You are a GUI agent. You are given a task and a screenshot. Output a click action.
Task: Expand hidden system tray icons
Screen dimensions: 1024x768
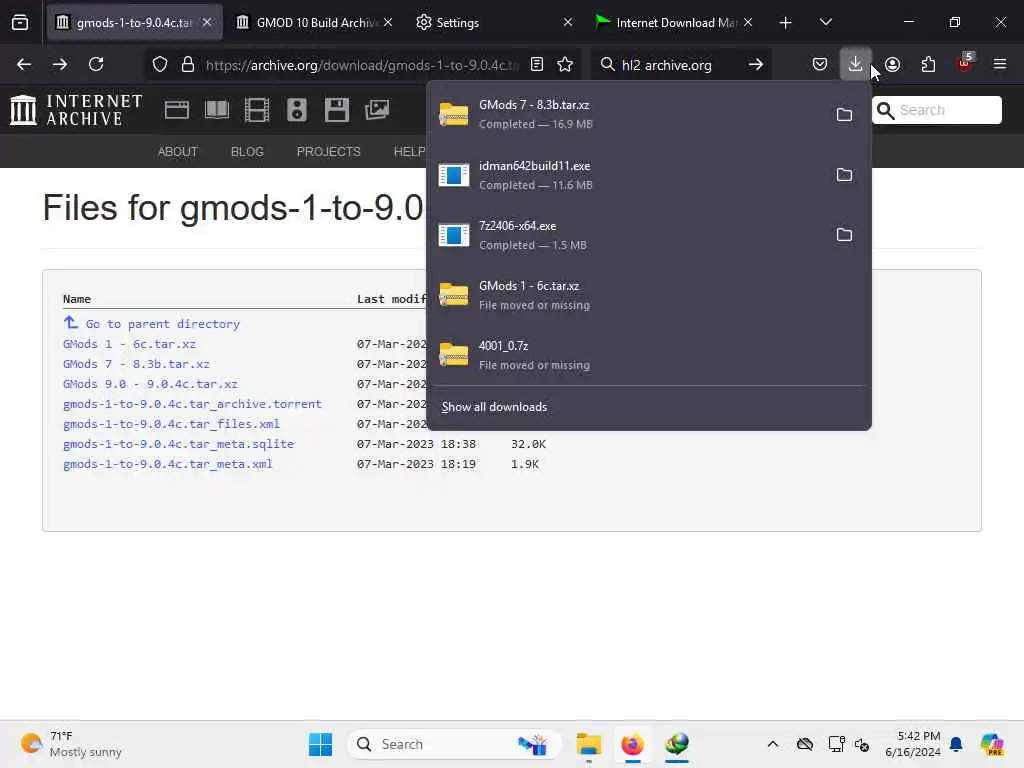point(773,744)
